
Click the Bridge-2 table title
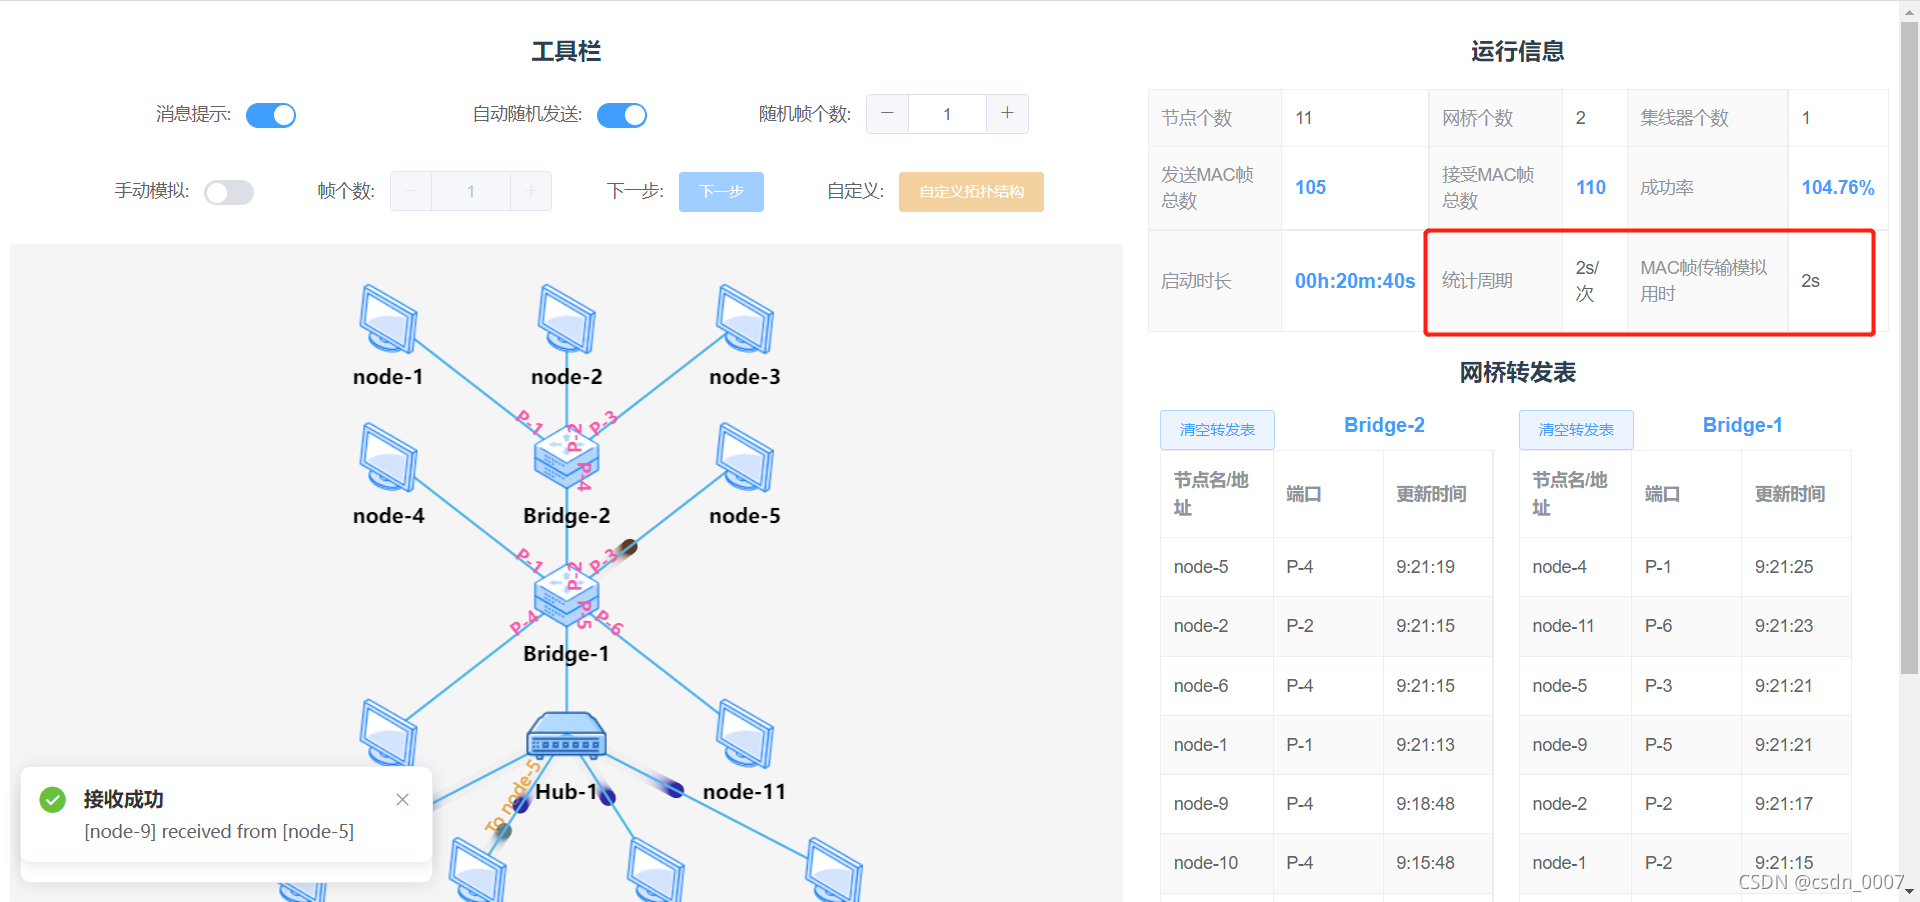1384,425
